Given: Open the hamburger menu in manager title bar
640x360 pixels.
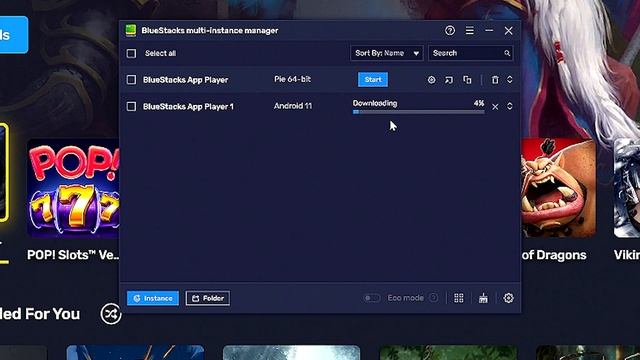Looking at the screenshot, I should pyautogui.click(x=470, y=31).
